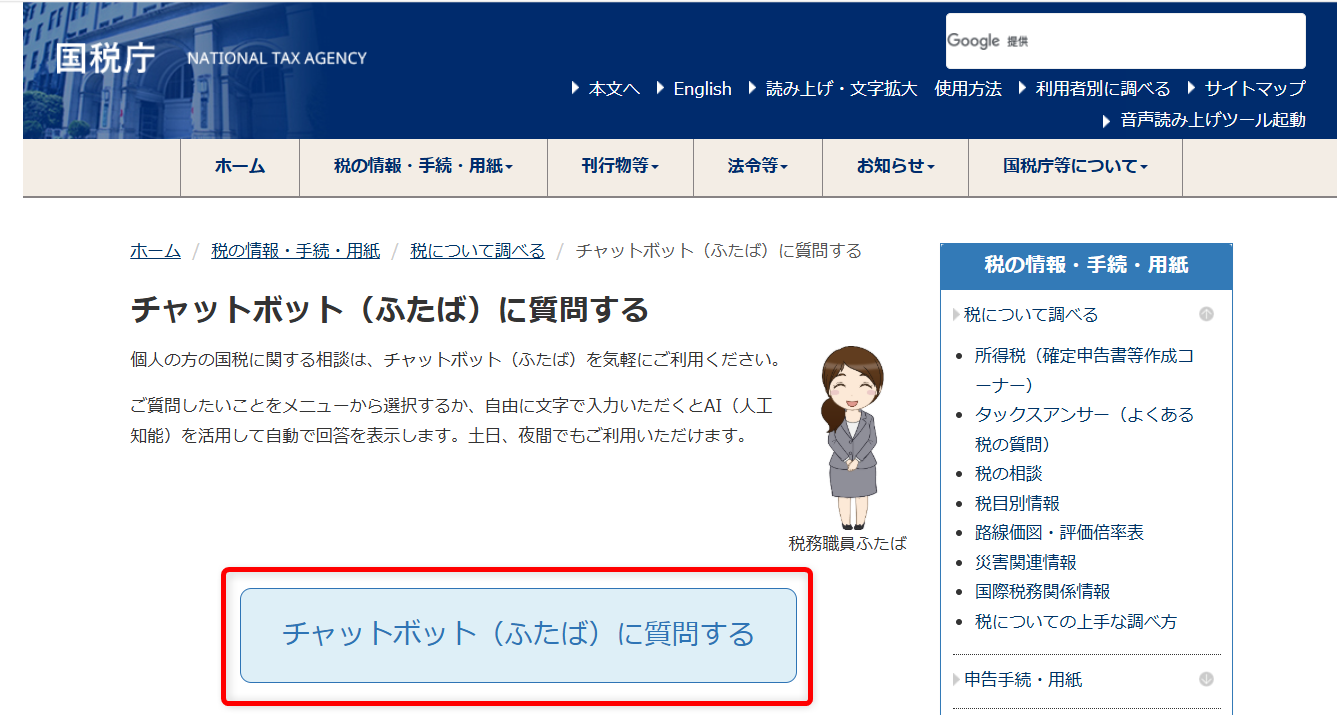Image resolution: width=1337 pixels, height=715 pixels.
Task: Collapse 税について調べる with the round arrow icon
Action: 1206,314
